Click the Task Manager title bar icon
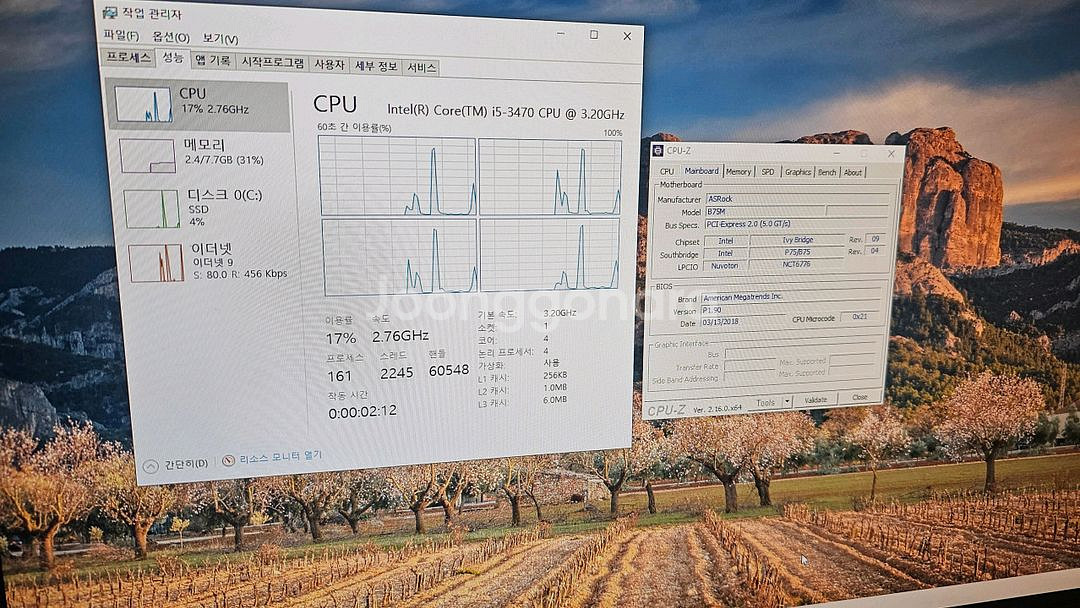The height and width of the screenshot is (608, 1080). pyautogui.click(x=111, y=13)
